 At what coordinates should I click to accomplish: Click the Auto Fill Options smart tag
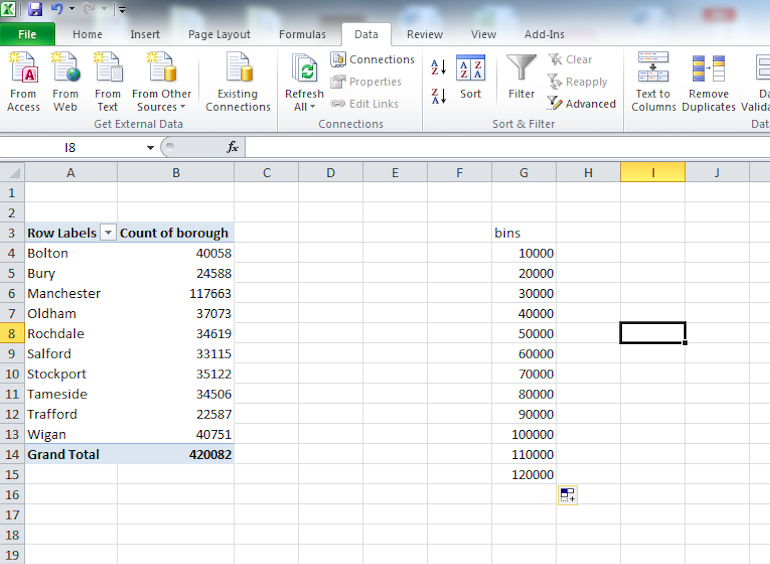(566, 494)
